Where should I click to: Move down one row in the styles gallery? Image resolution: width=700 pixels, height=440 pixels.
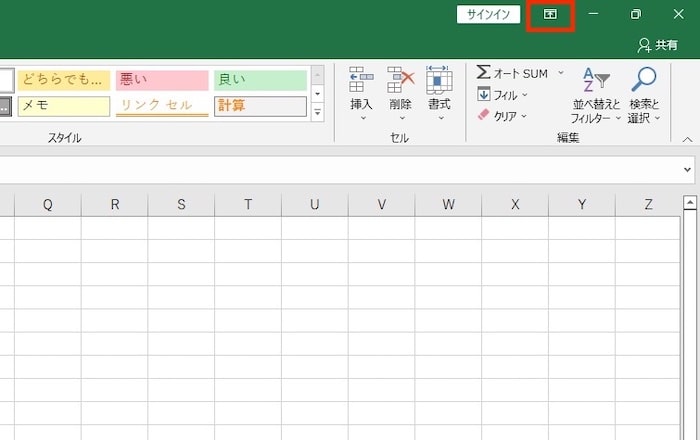317,94
